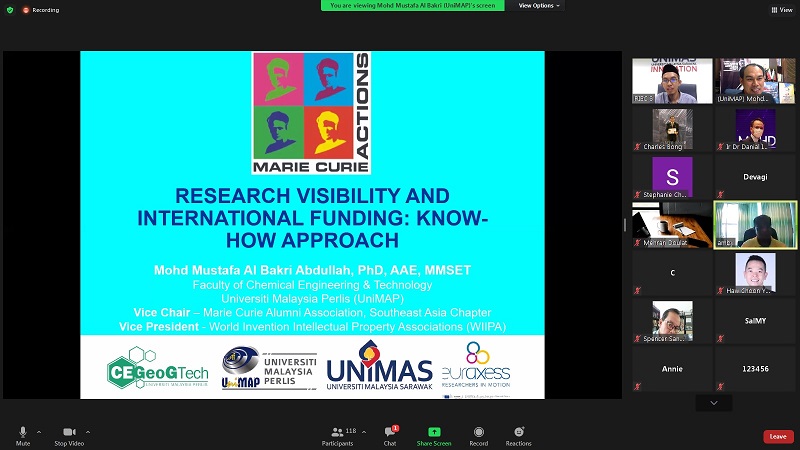Click the Share Screen button
800x450 pixels.
point(434,436)
